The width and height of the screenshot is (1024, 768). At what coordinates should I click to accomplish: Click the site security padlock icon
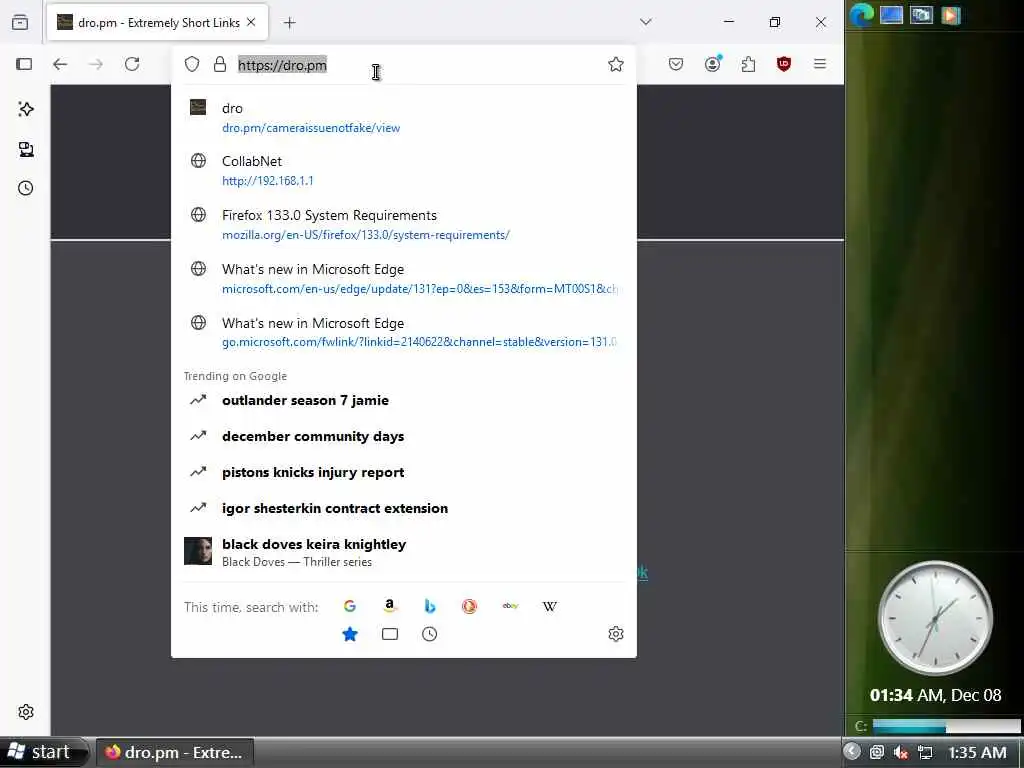point(220,64)
